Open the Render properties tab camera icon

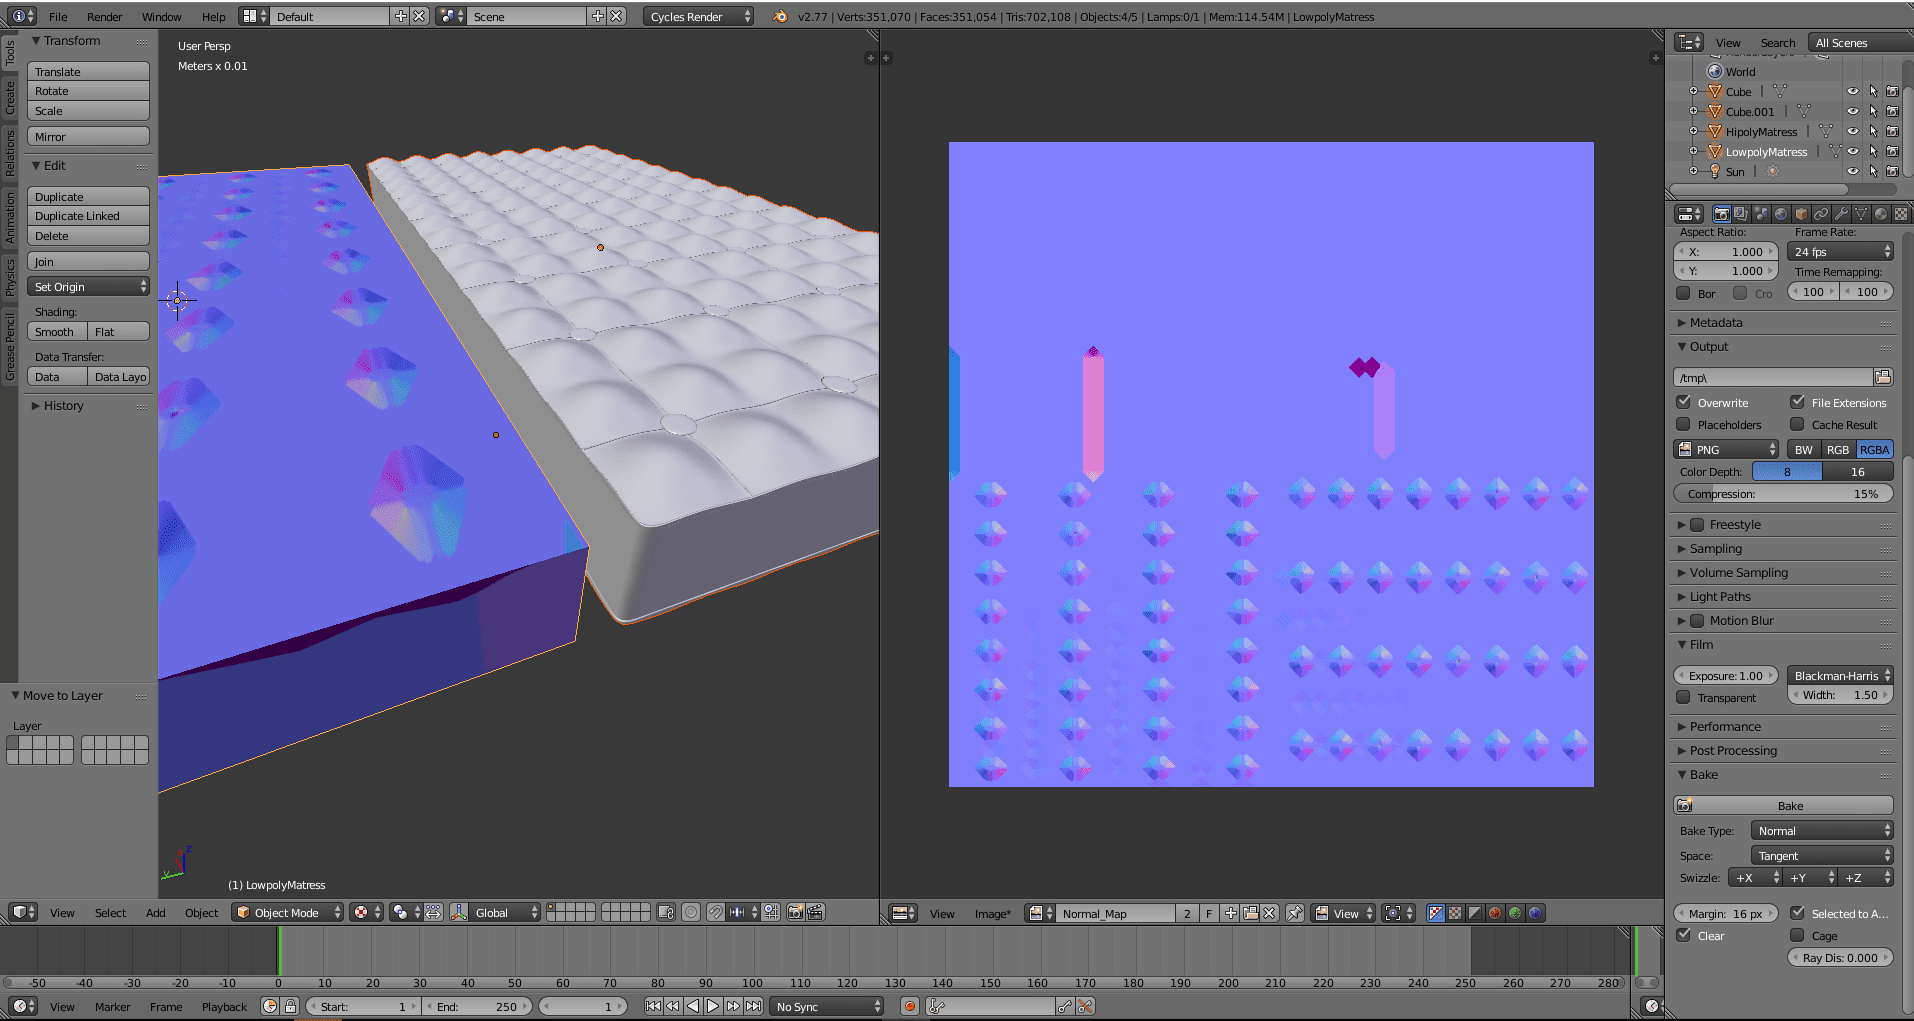[x=1721, y=214]
